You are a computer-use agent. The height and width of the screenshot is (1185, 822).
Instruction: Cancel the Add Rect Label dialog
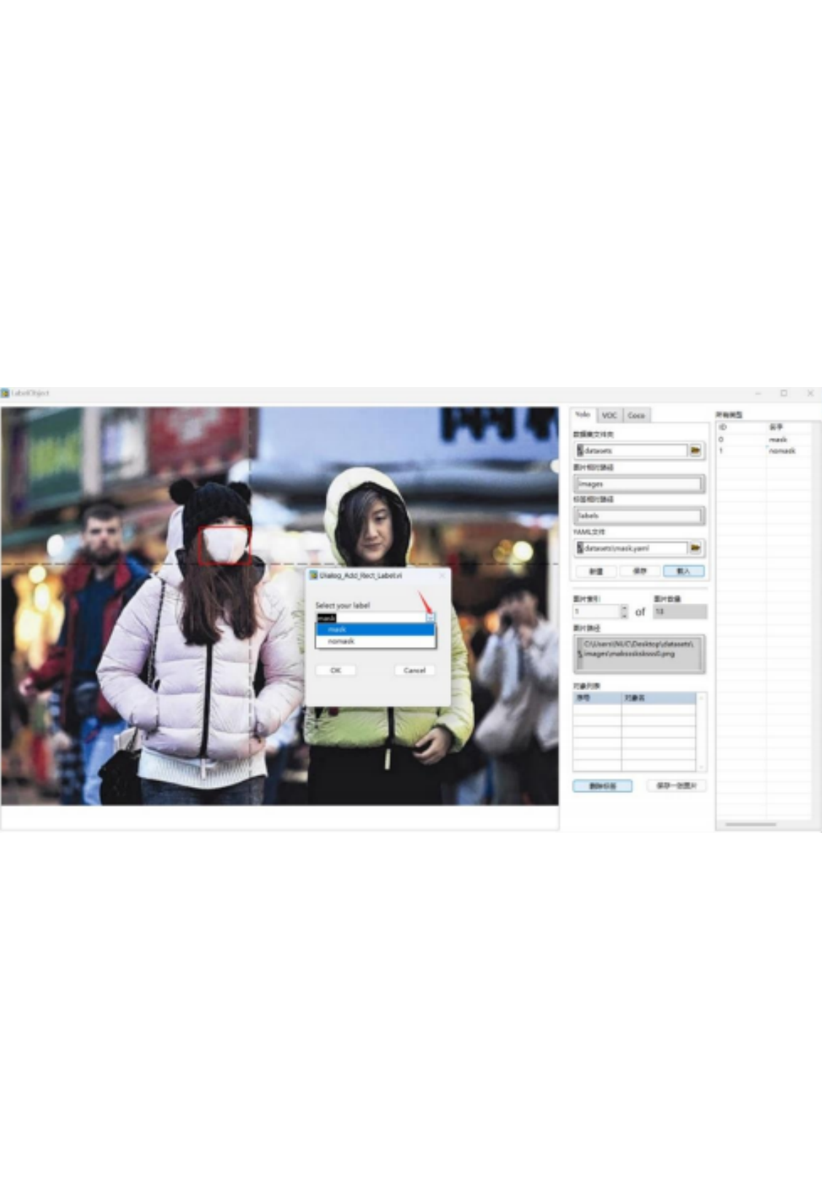[x=414, y=670]
